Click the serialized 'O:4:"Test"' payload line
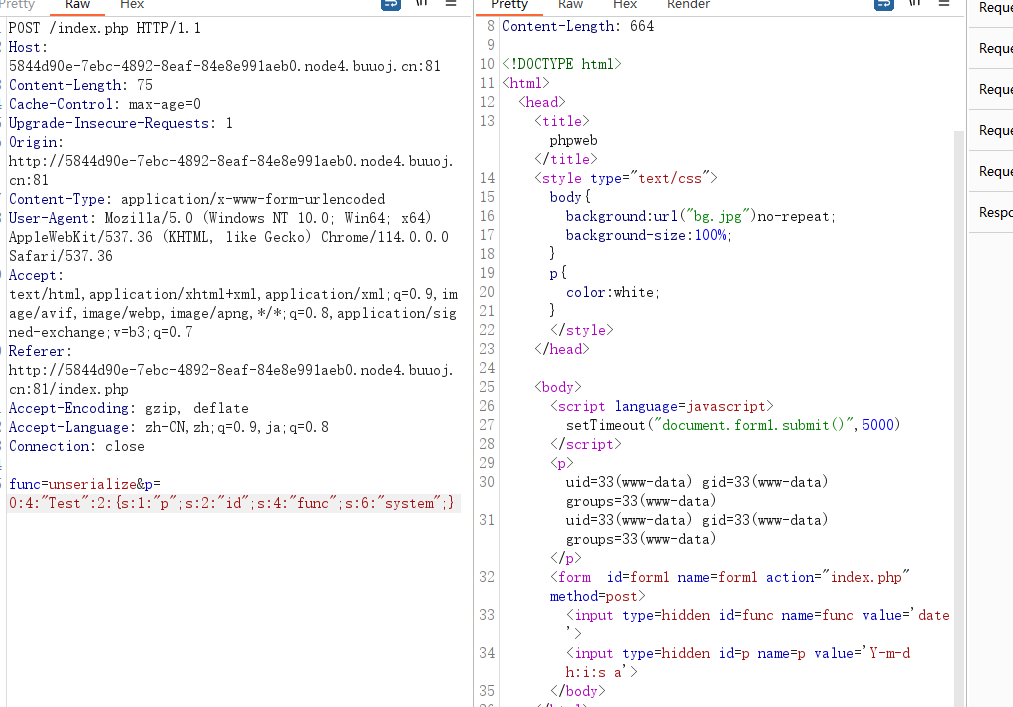This screenshot has height=707, width=1013. click(231, 503)
